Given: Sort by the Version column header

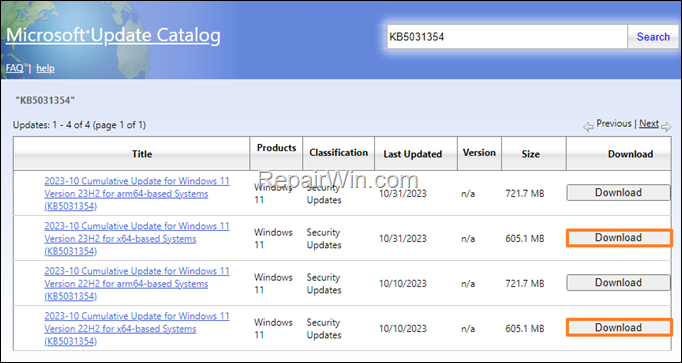Looking at the screenshot, I should (479, 153).
